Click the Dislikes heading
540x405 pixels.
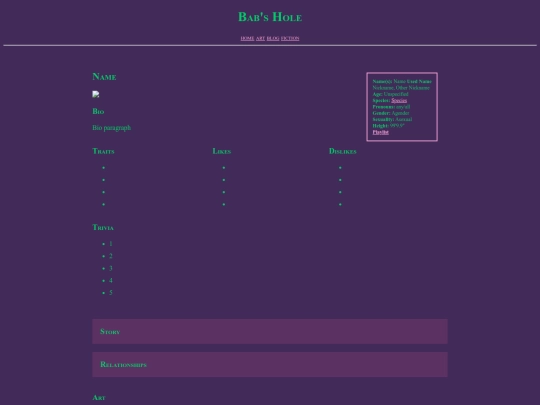point(343,151)
